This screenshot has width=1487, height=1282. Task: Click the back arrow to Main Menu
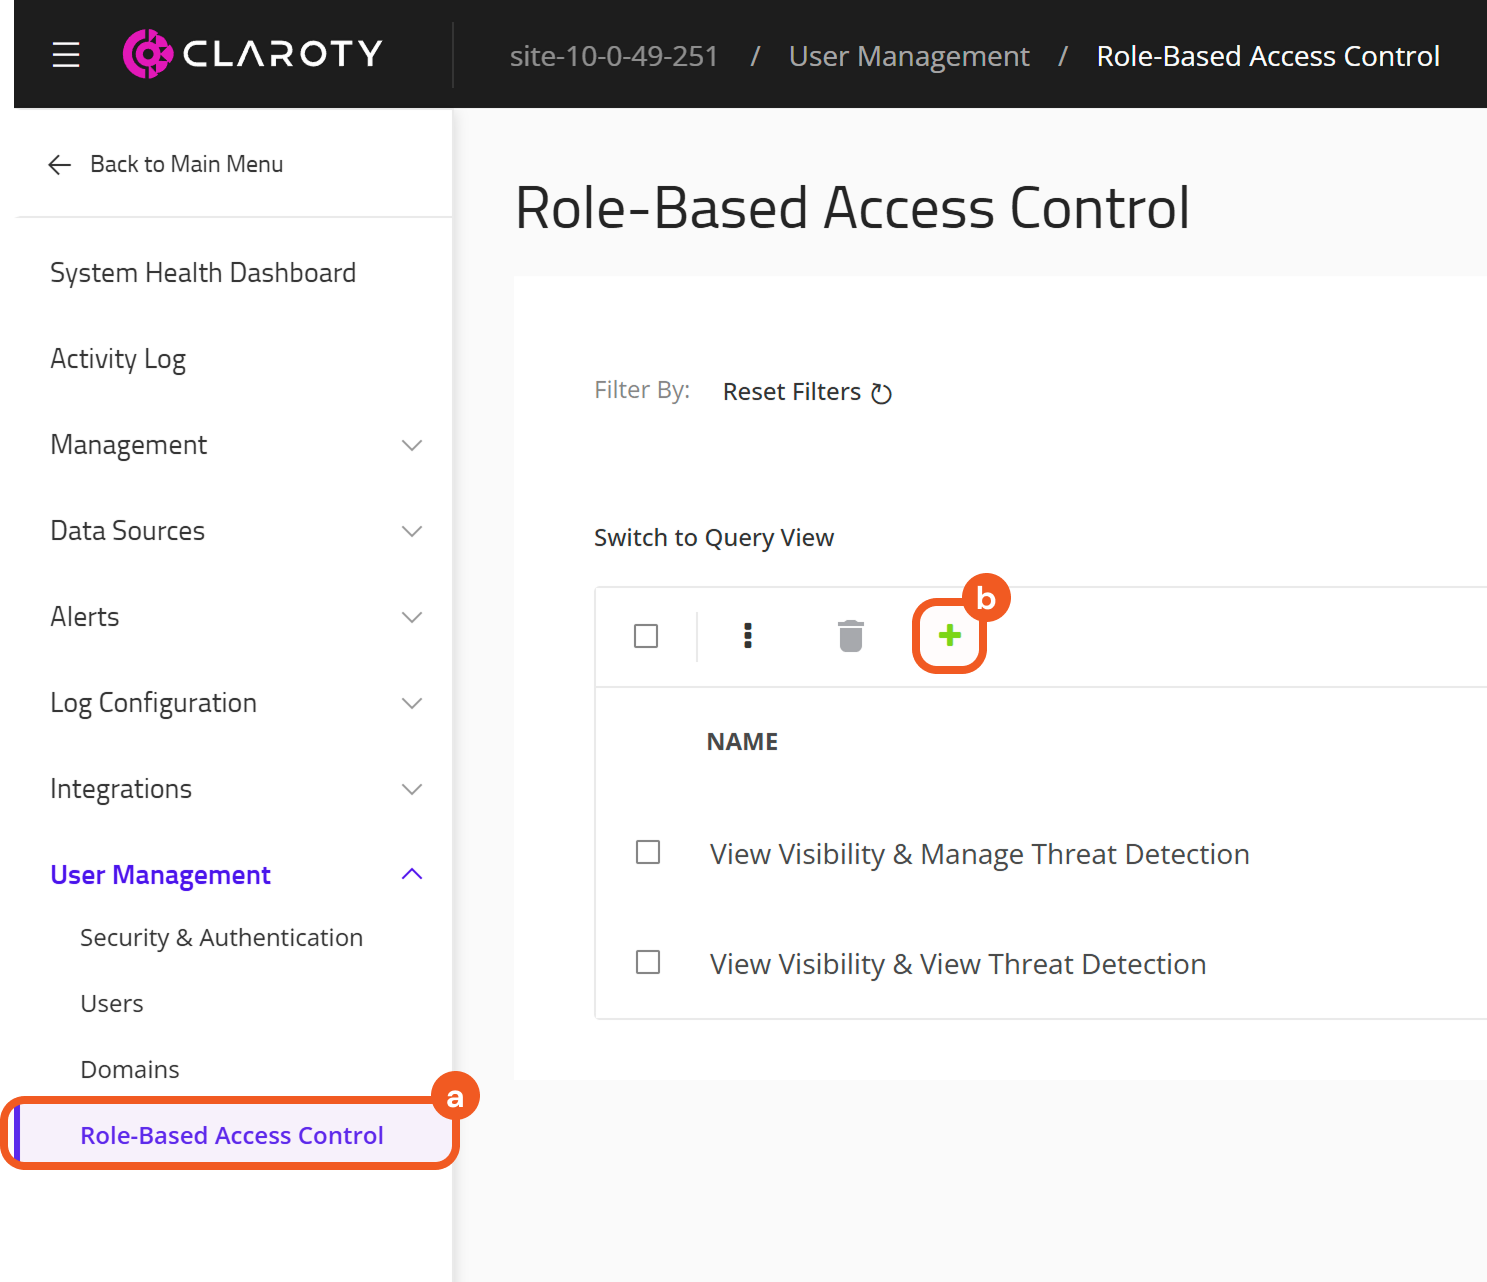[x=60, y=165]
